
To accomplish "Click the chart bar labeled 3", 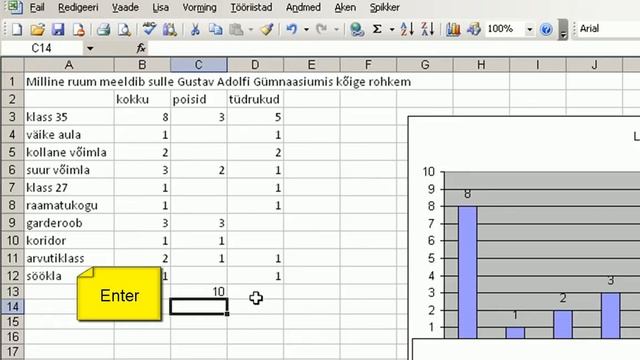I will (x=611, y=315).
